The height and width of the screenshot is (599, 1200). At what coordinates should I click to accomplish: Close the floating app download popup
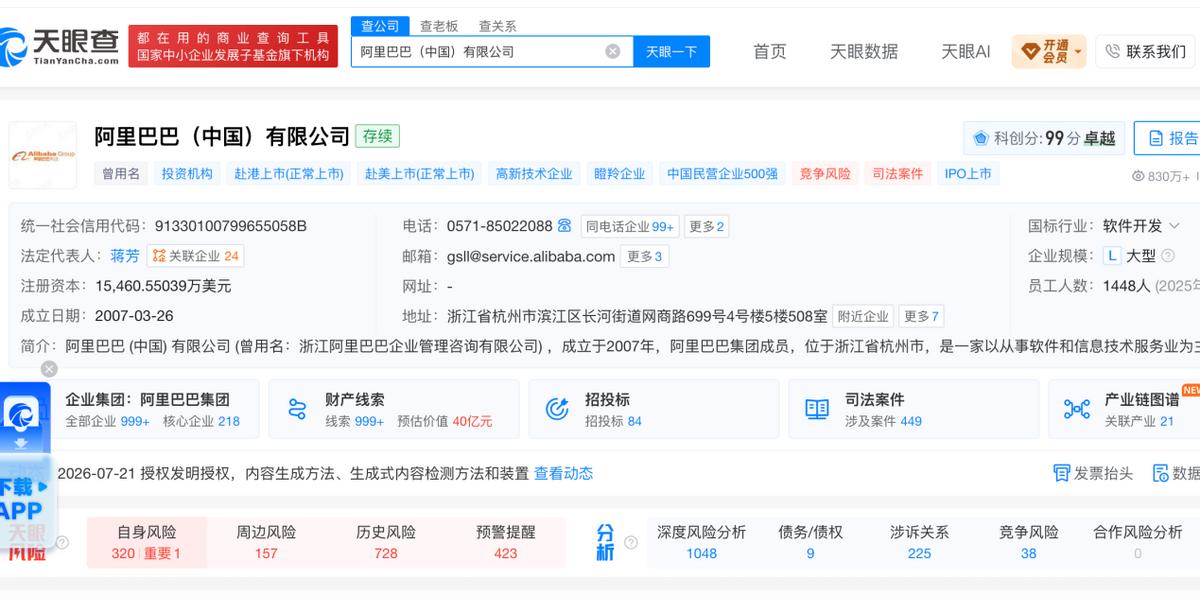[49, 369]
